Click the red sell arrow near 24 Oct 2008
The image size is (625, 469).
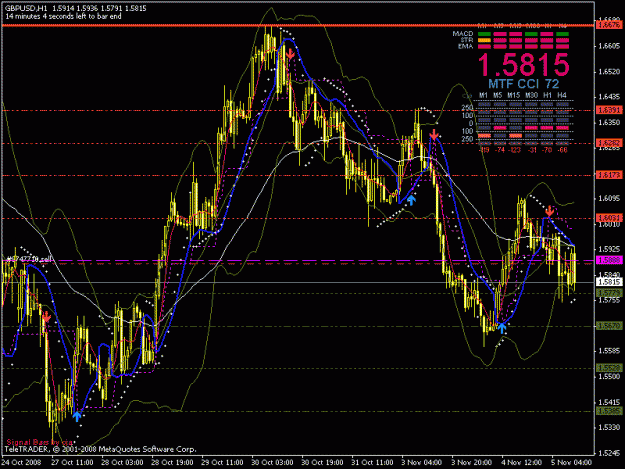click(x=47, y=317)
